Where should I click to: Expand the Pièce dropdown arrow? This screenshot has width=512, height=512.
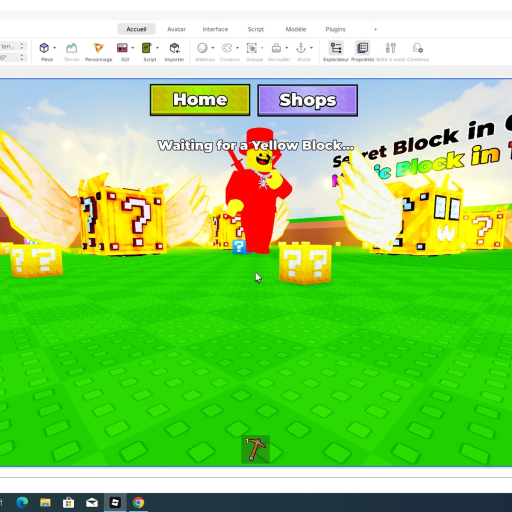(54, 48)
